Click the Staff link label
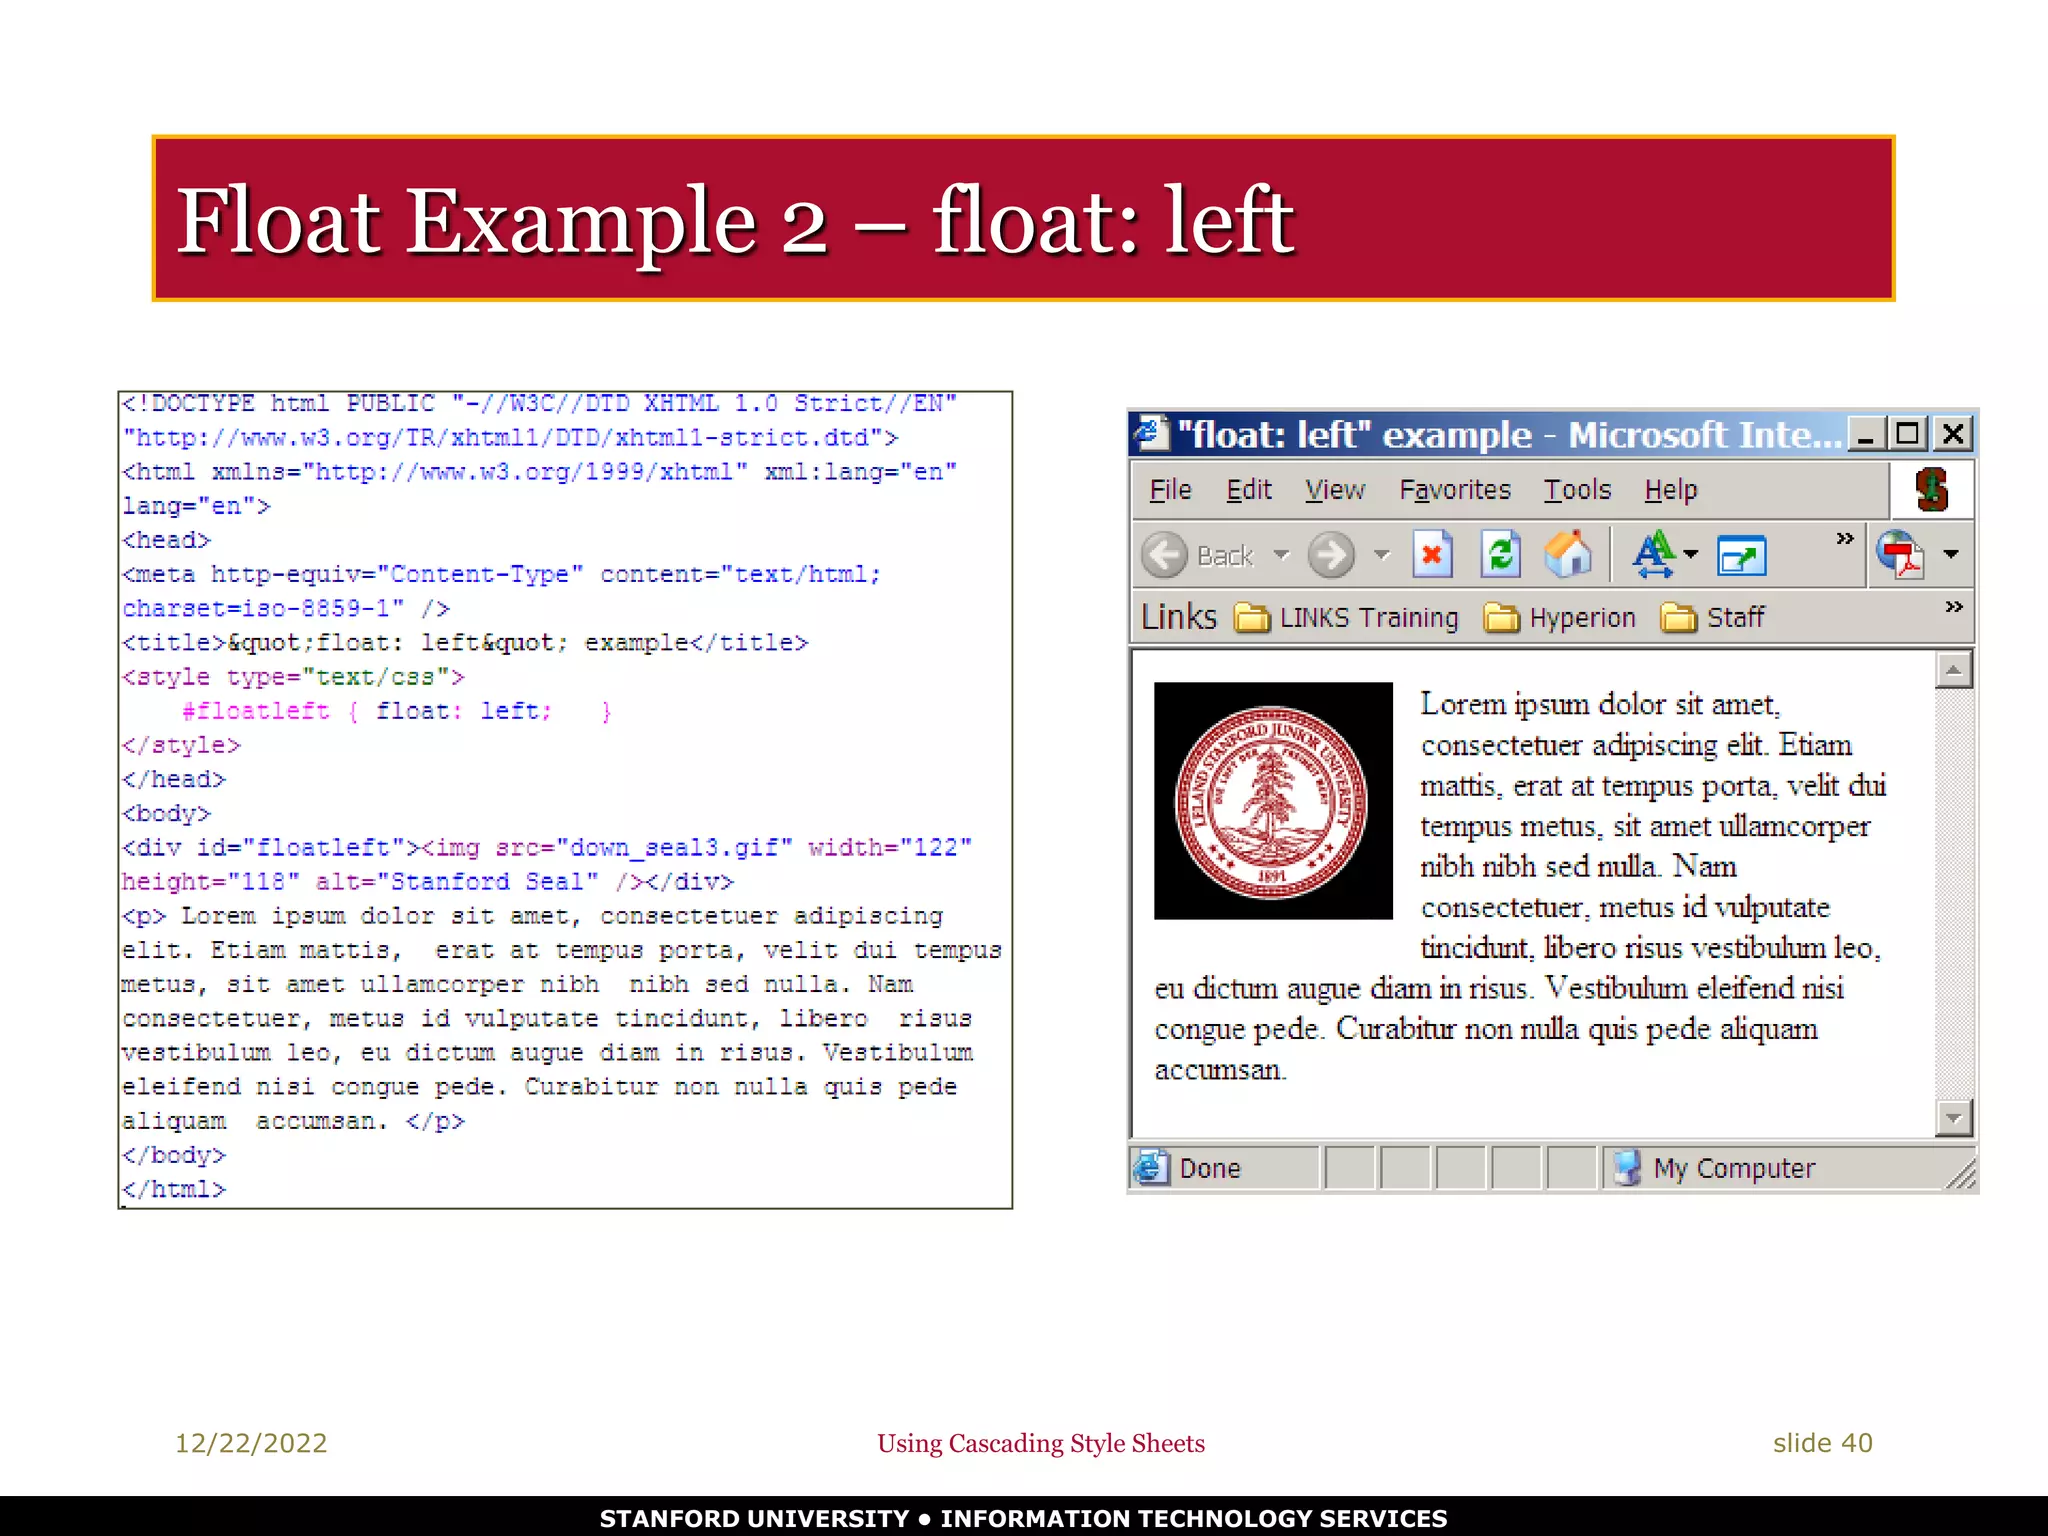 1735,618
